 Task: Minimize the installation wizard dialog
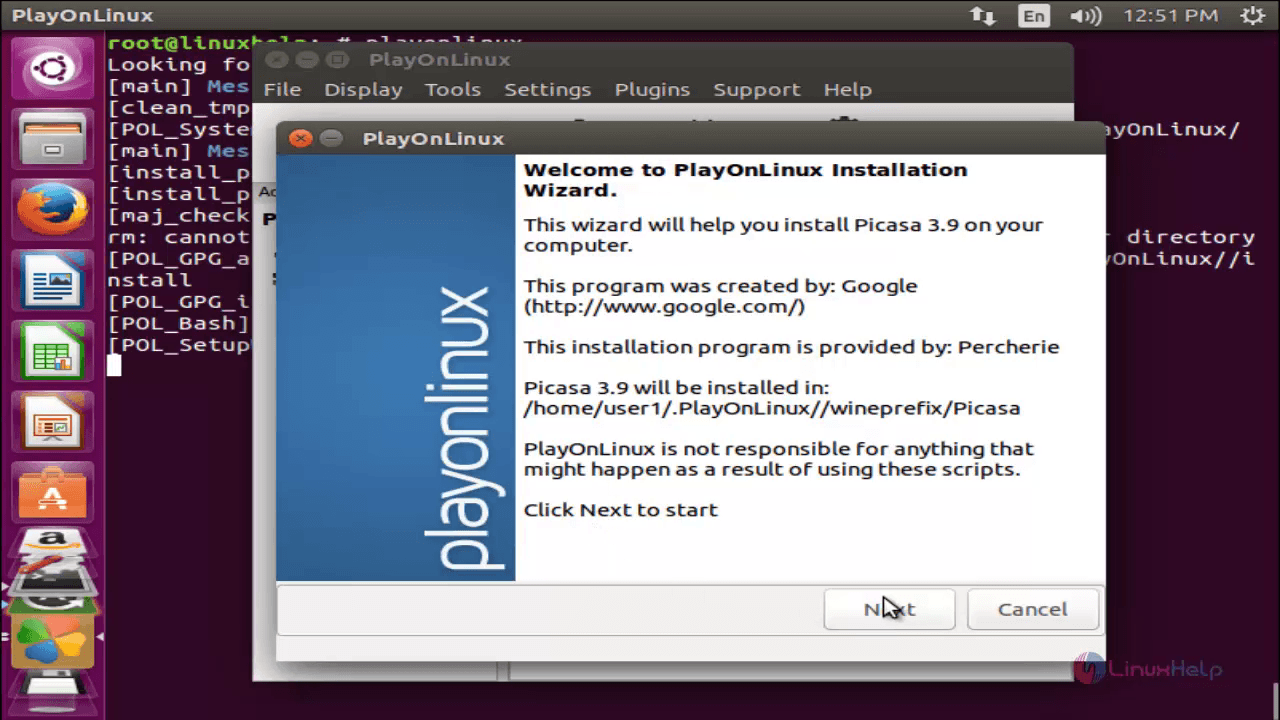point(331,139)
